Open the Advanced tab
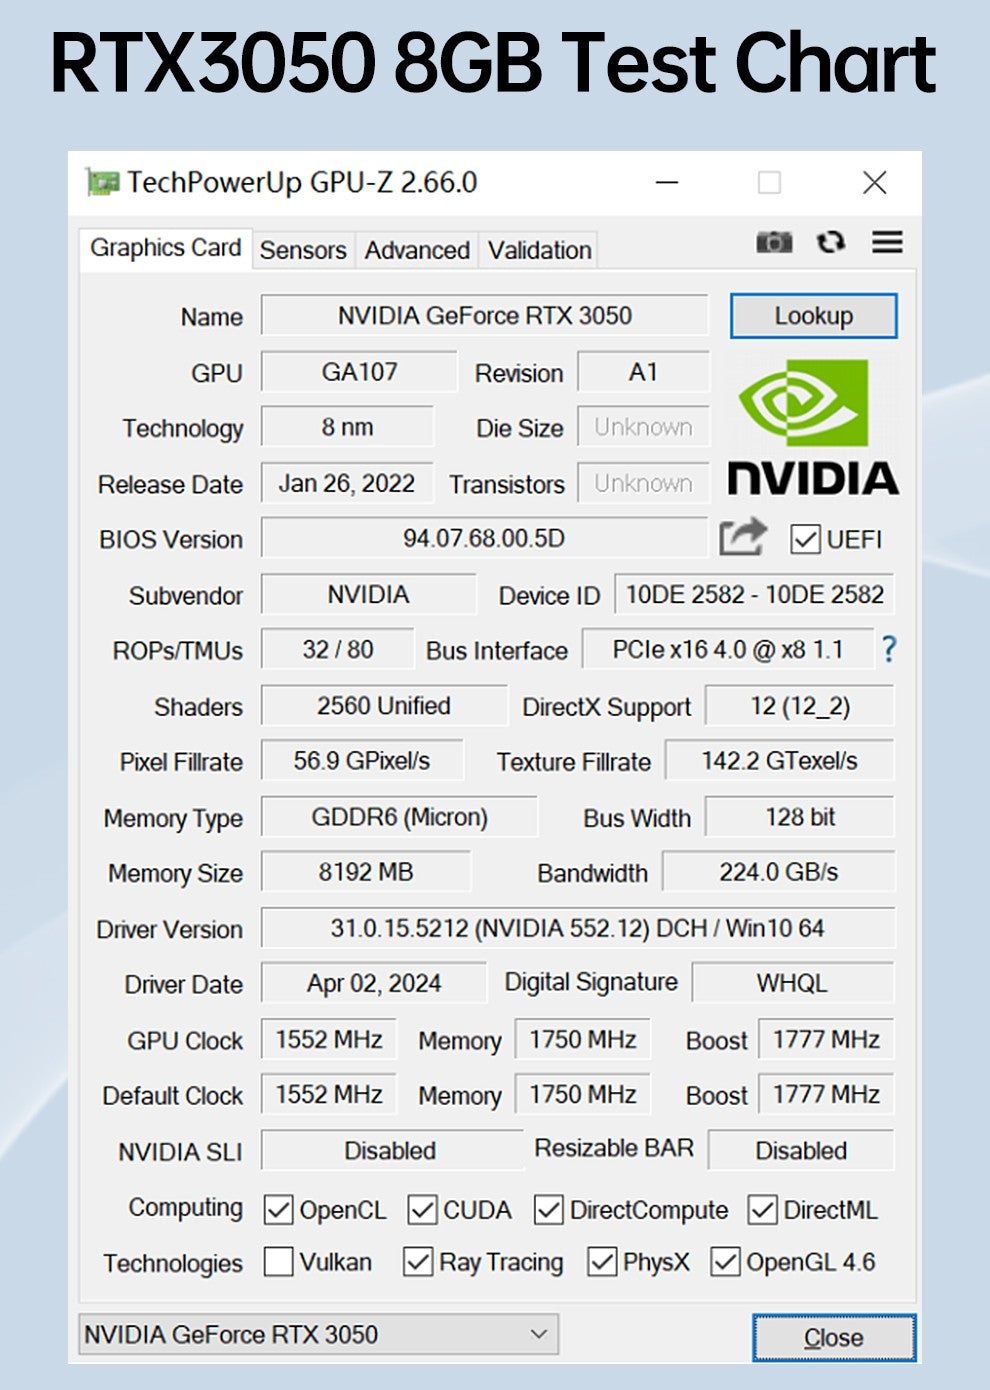Screen dimensions: 990x1390 [x=417, y=250]
